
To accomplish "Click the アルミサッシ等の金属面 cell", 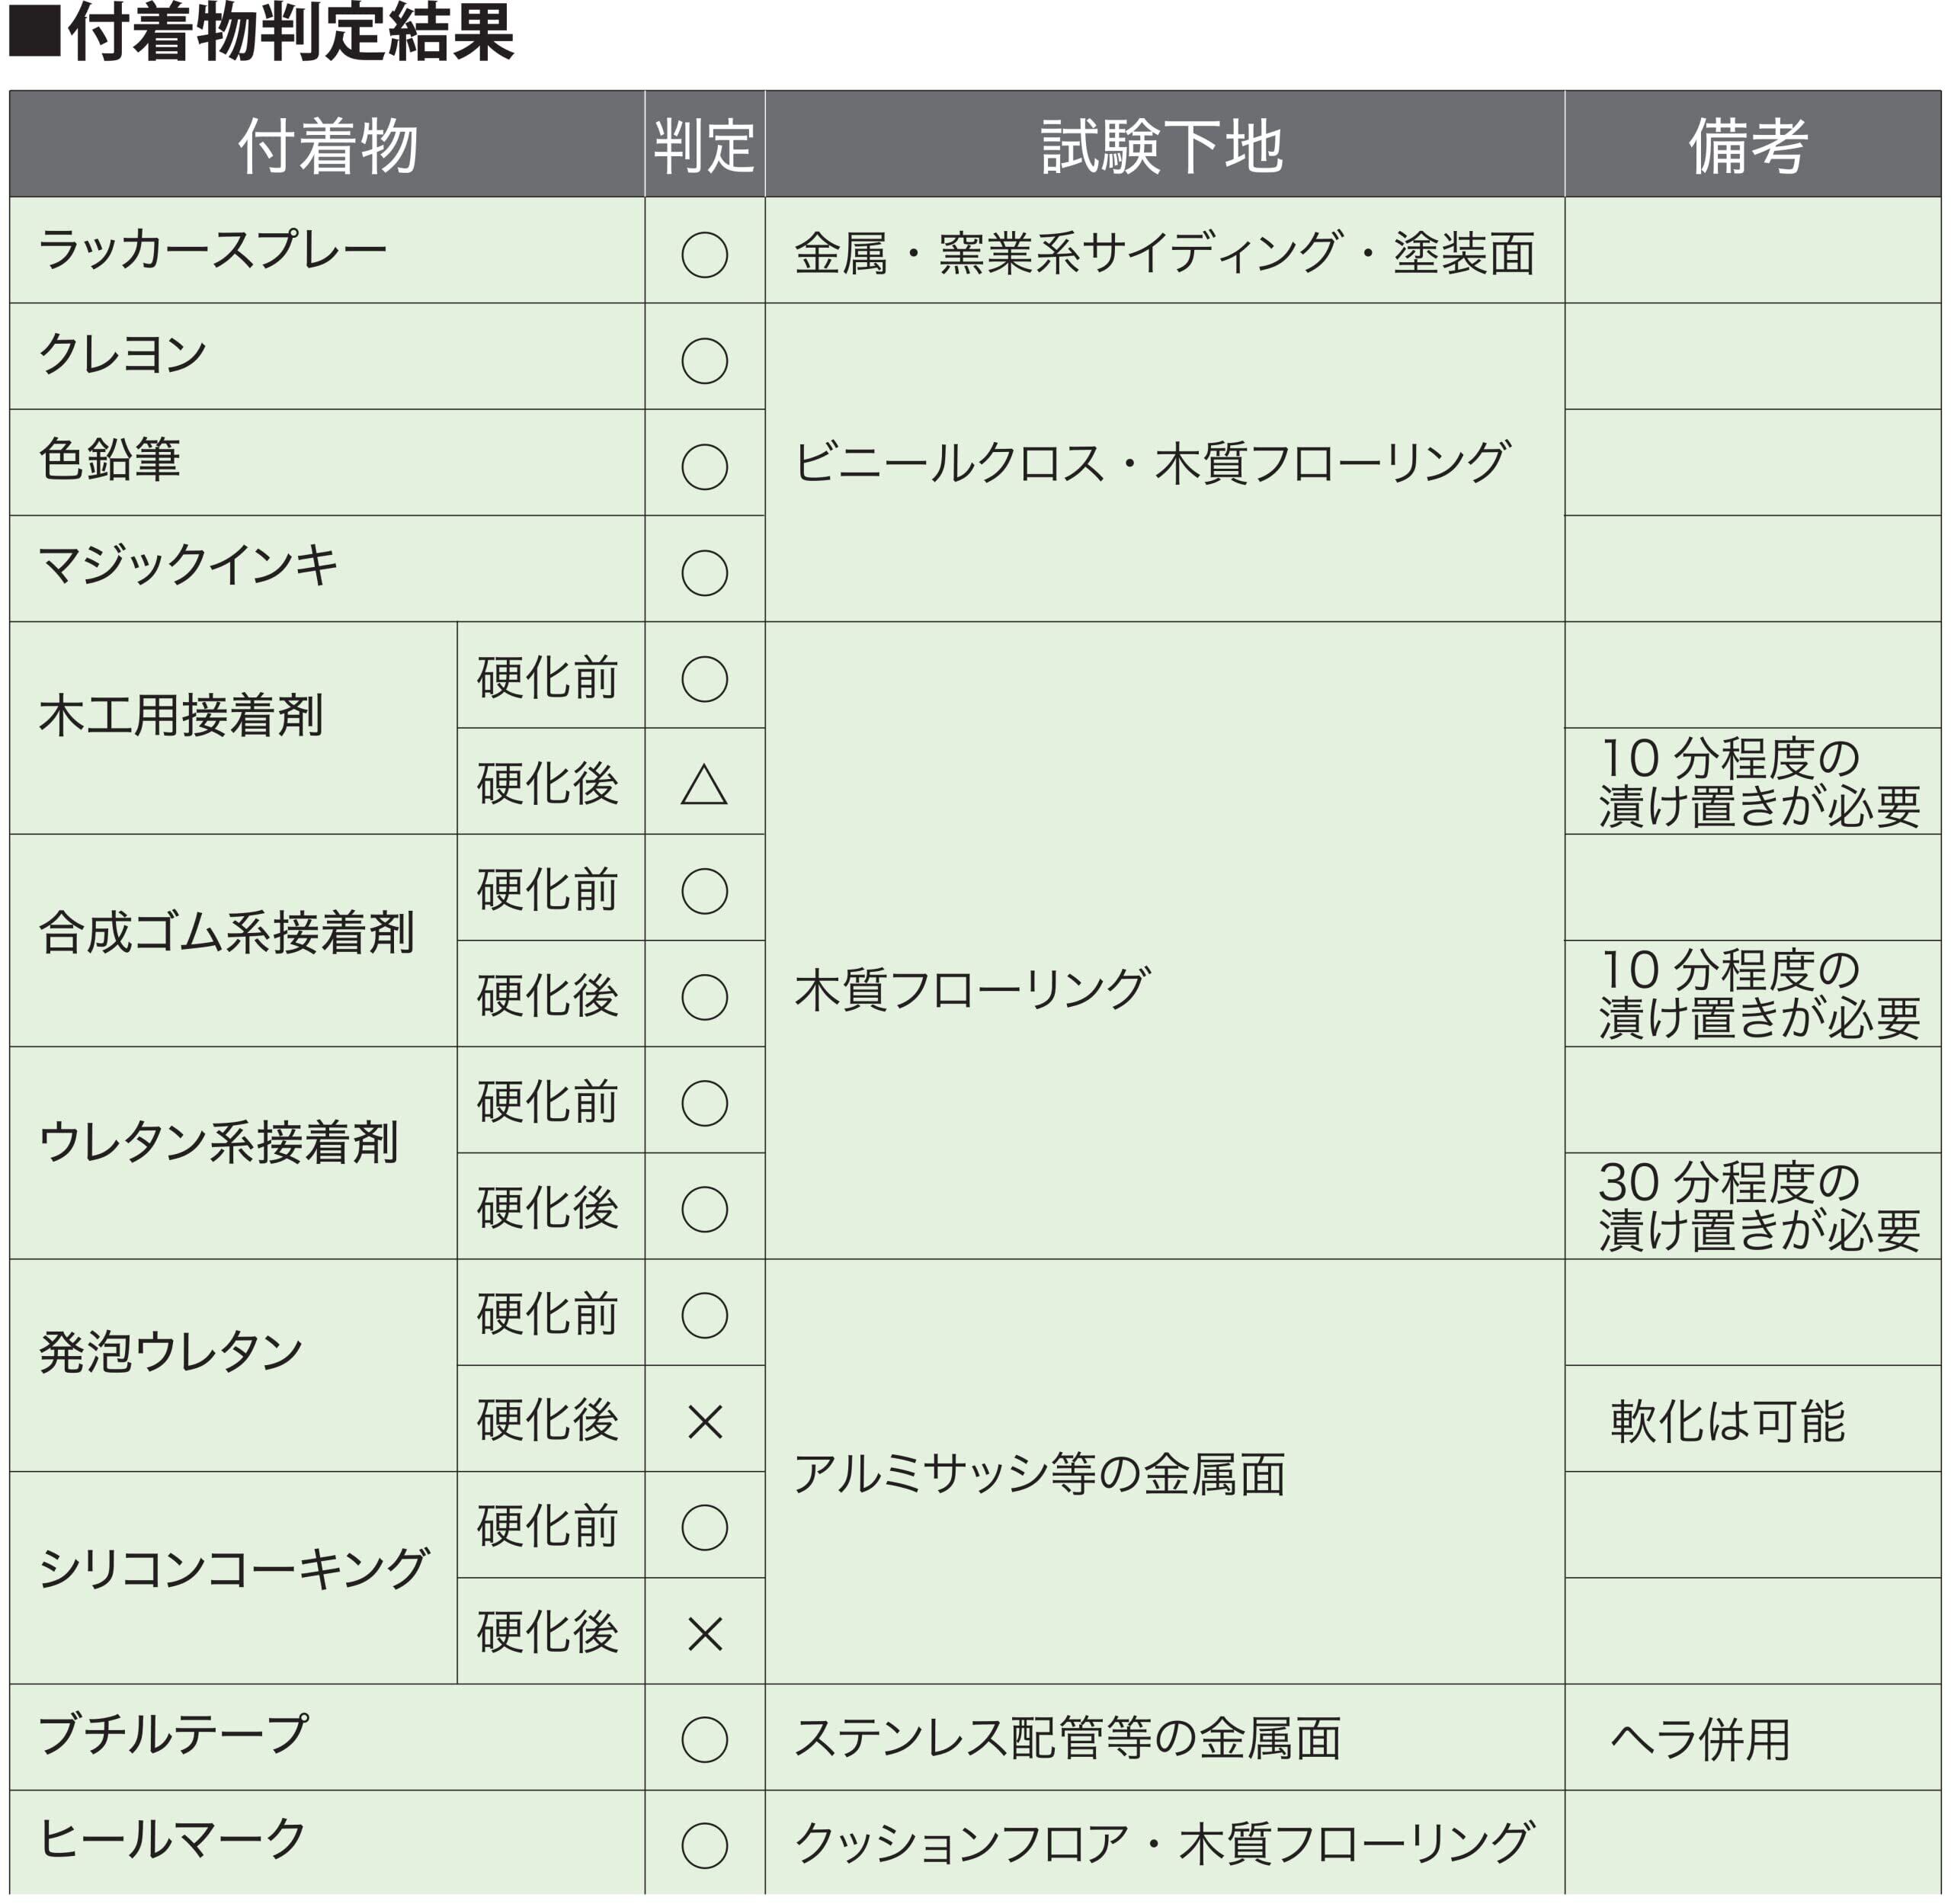I will (1040, 1475).
